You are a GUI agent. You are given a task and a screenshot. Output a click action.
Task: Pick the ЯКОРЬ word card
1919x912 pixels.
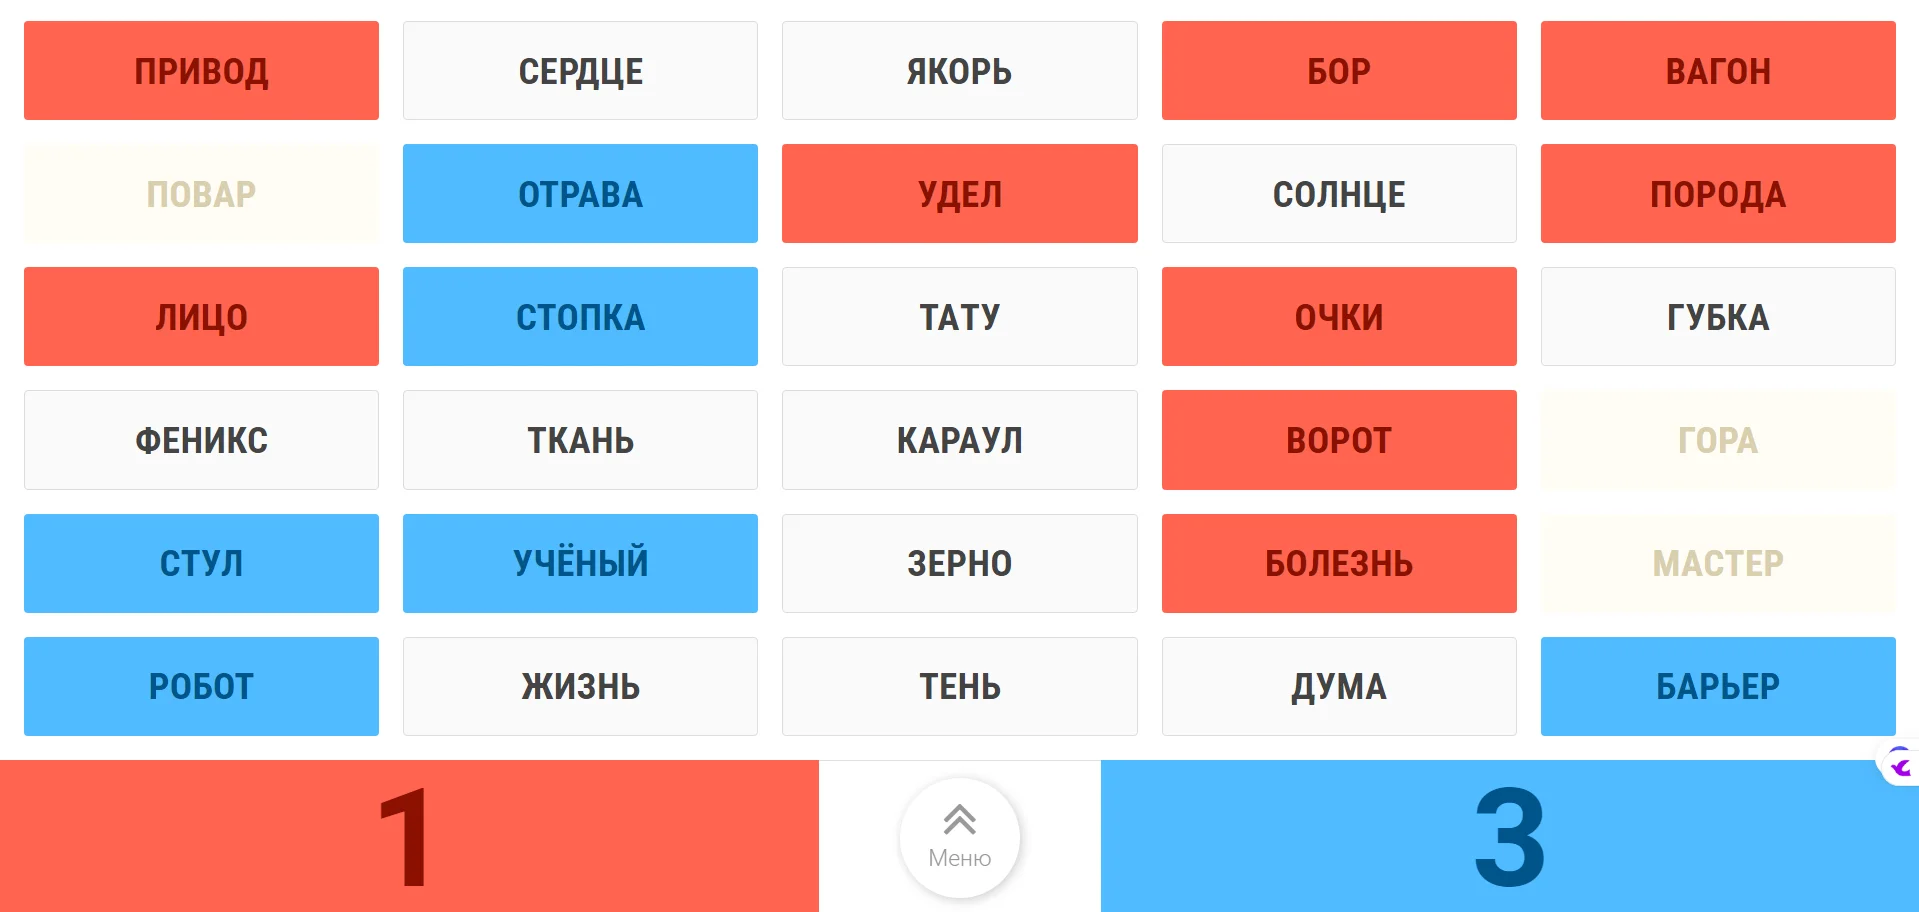[x=959, y=71]
